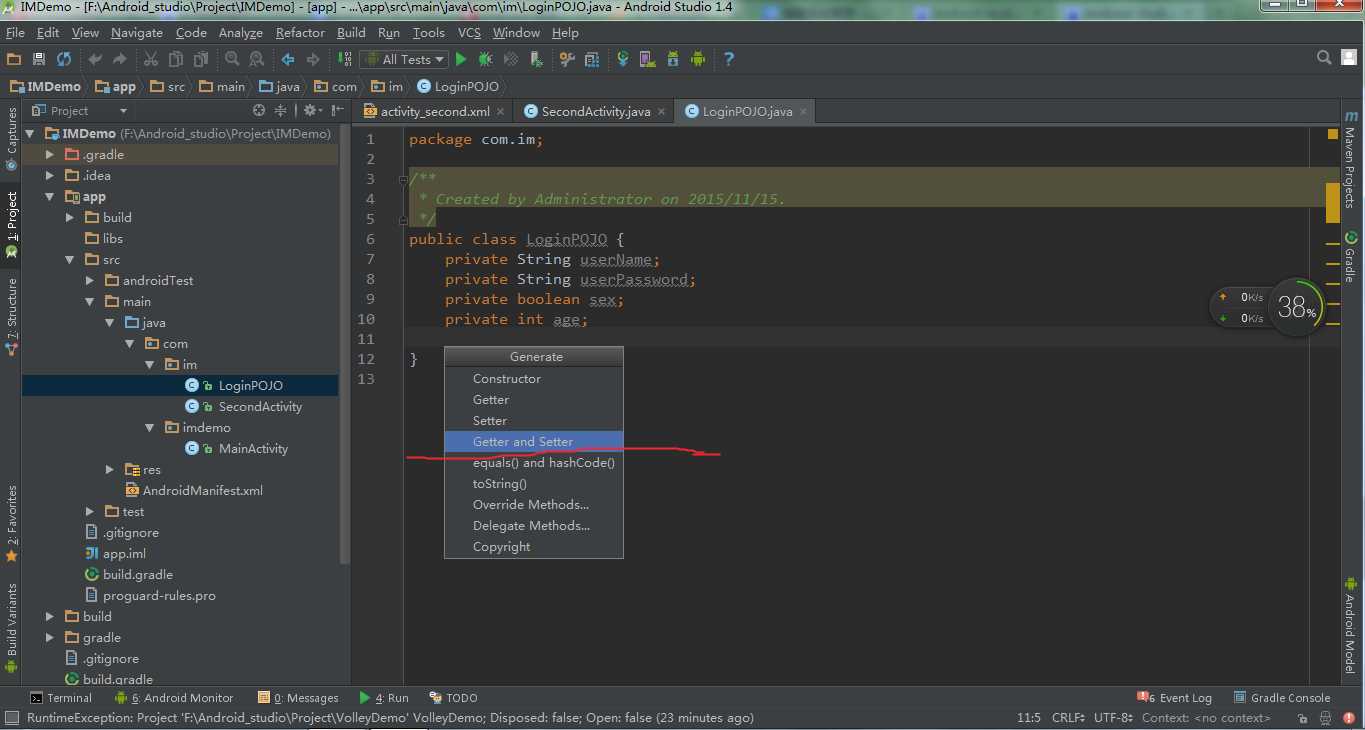This screenshot has height=730, width=1365.
Task: Start debugging with the Debug bug icon
Action: pos(485,60)
